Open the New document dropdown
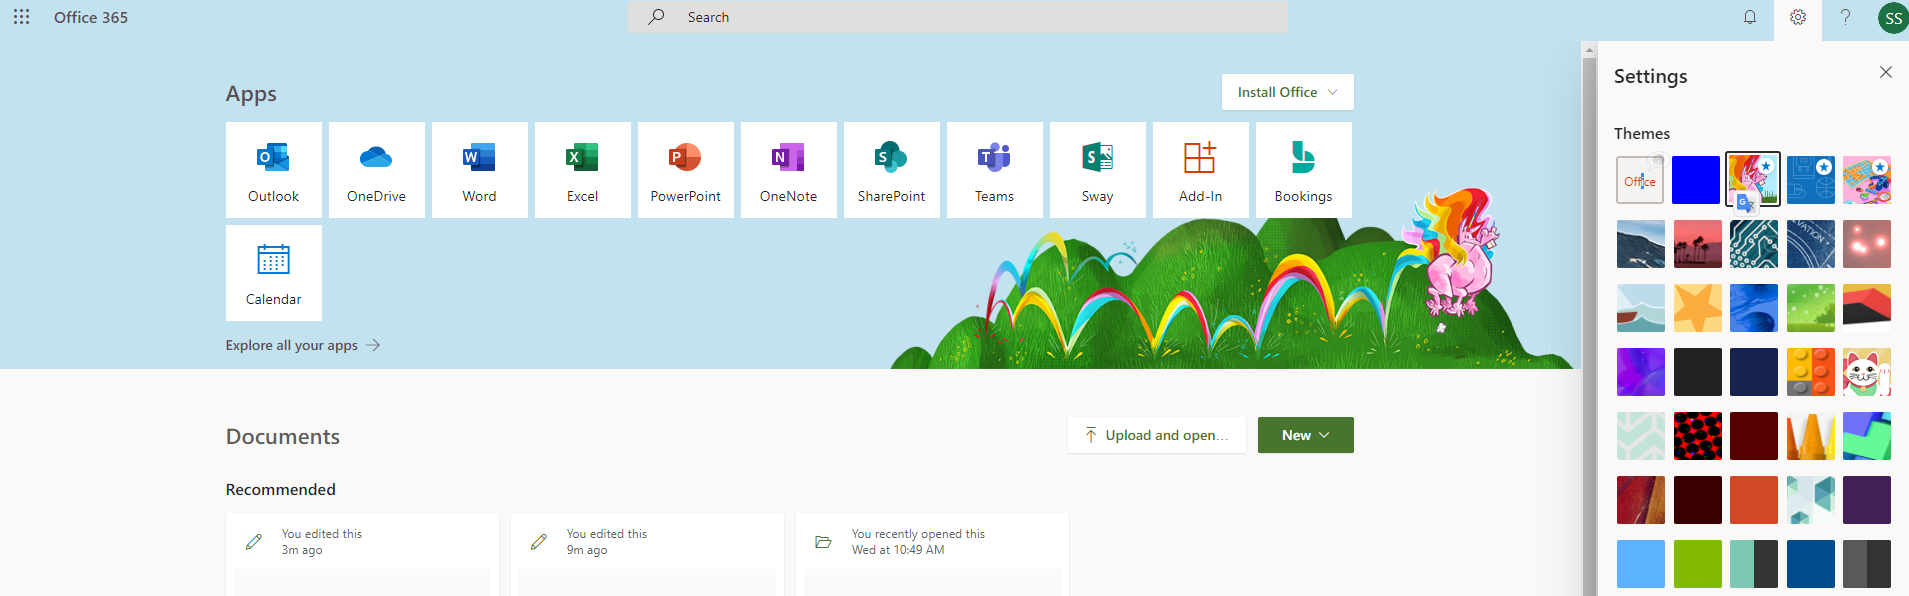 [x=1306, y=435]
